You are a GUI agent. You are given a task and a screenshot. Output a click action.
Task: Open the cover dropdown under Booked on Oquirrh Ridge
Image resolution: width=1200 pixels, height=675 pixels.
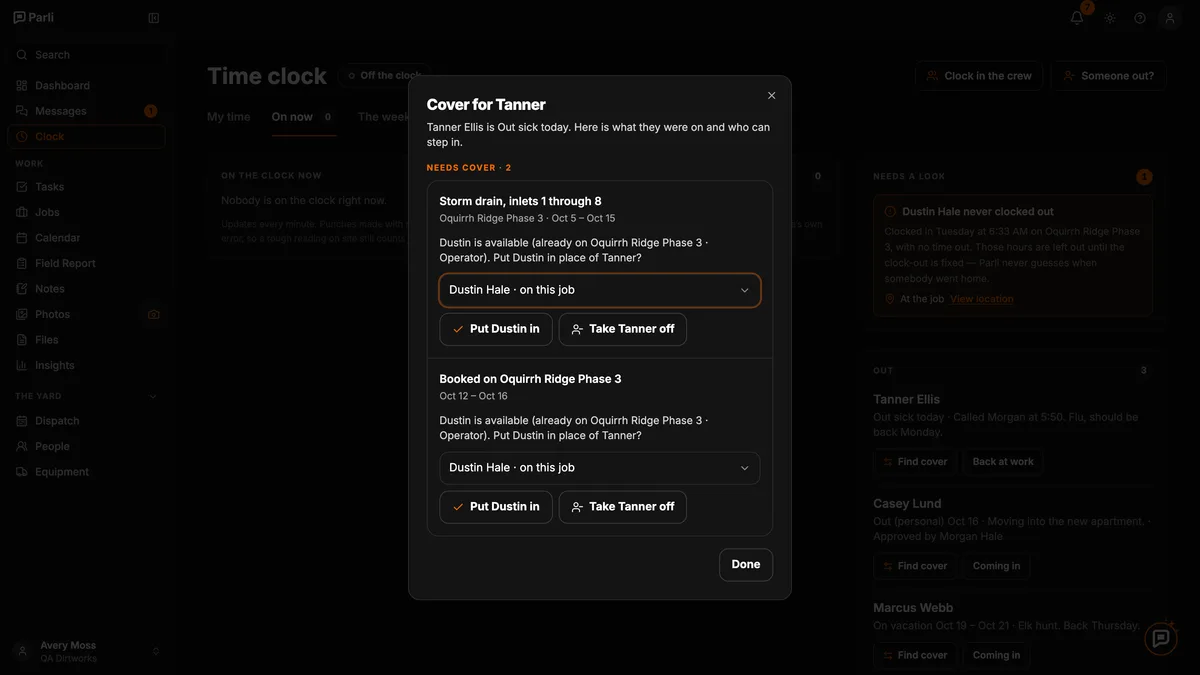600,468
